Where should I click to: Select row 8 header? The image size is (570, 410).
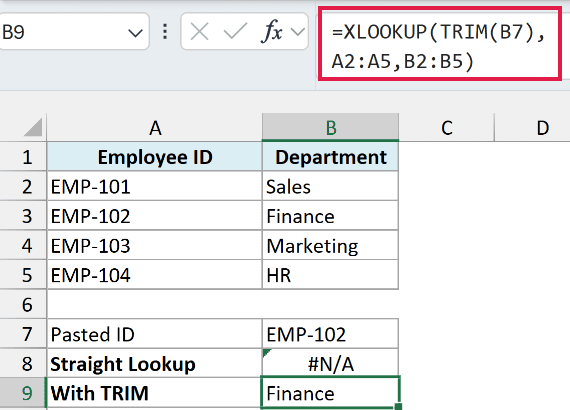click(x=23, y=363)
